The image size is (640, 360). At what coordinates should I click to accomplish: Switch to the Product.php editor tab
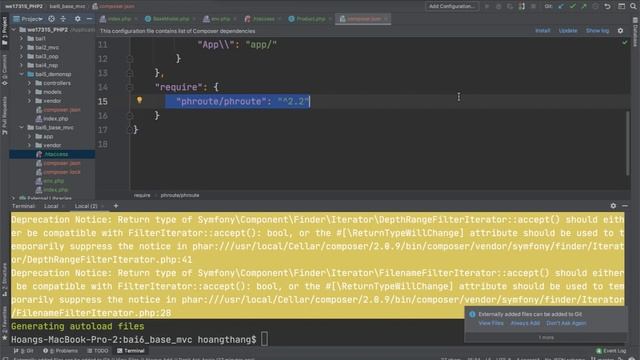tap(310, 19)
